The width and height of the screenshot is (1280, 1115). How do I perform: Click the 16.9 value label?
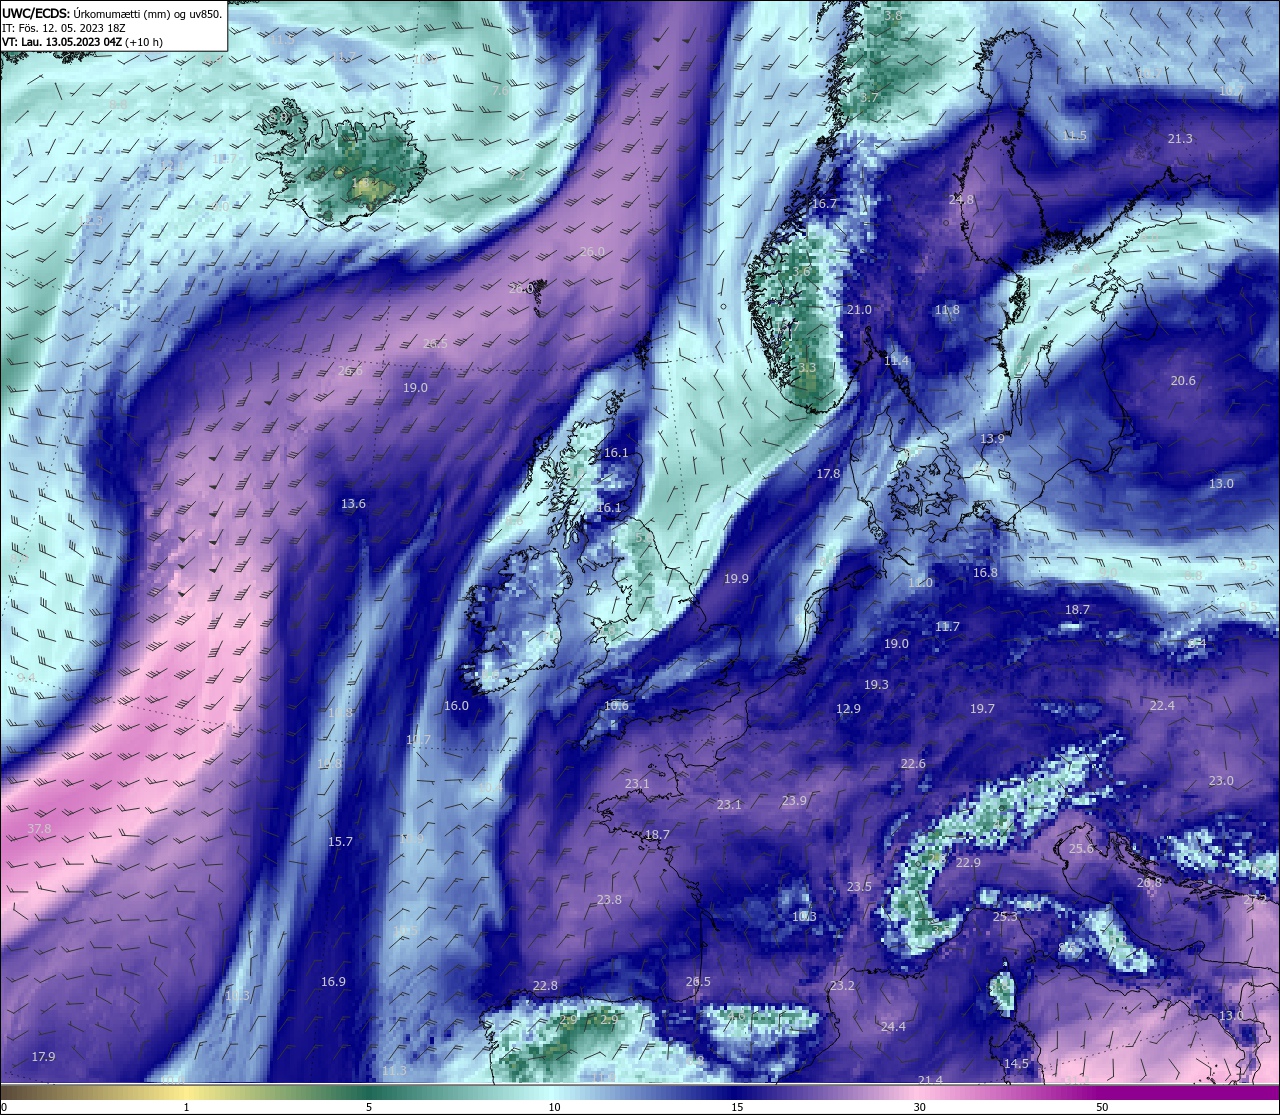coord(333,981)
